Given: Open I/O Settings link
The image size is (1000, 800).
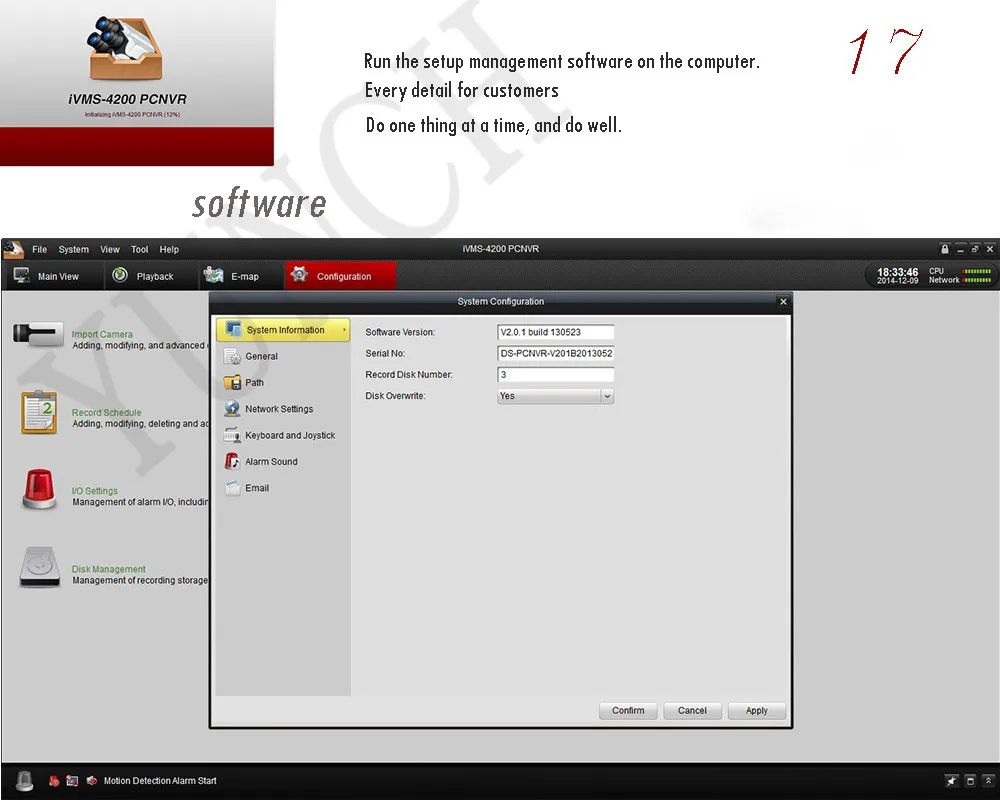Looking at the screenshot, I should (x=94, y=491).
